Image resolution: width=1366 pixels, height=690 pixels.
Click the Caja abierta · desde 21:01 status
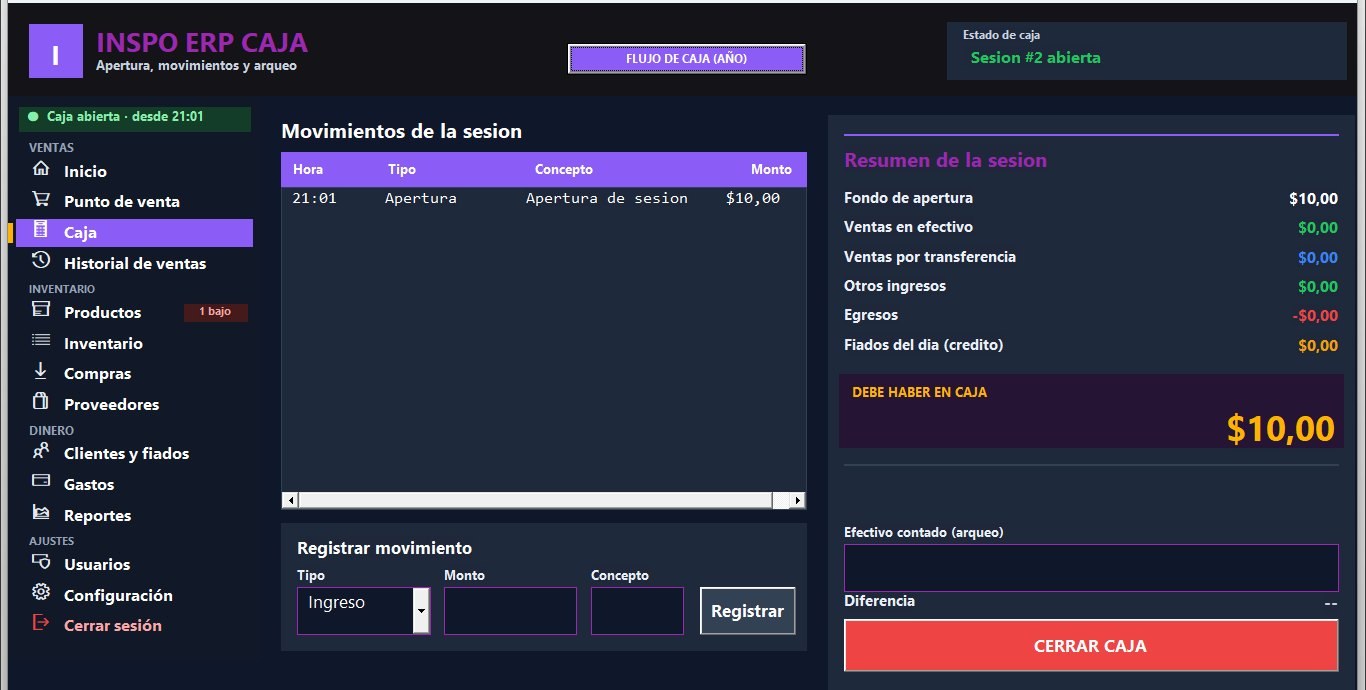(x=135, y=119)
